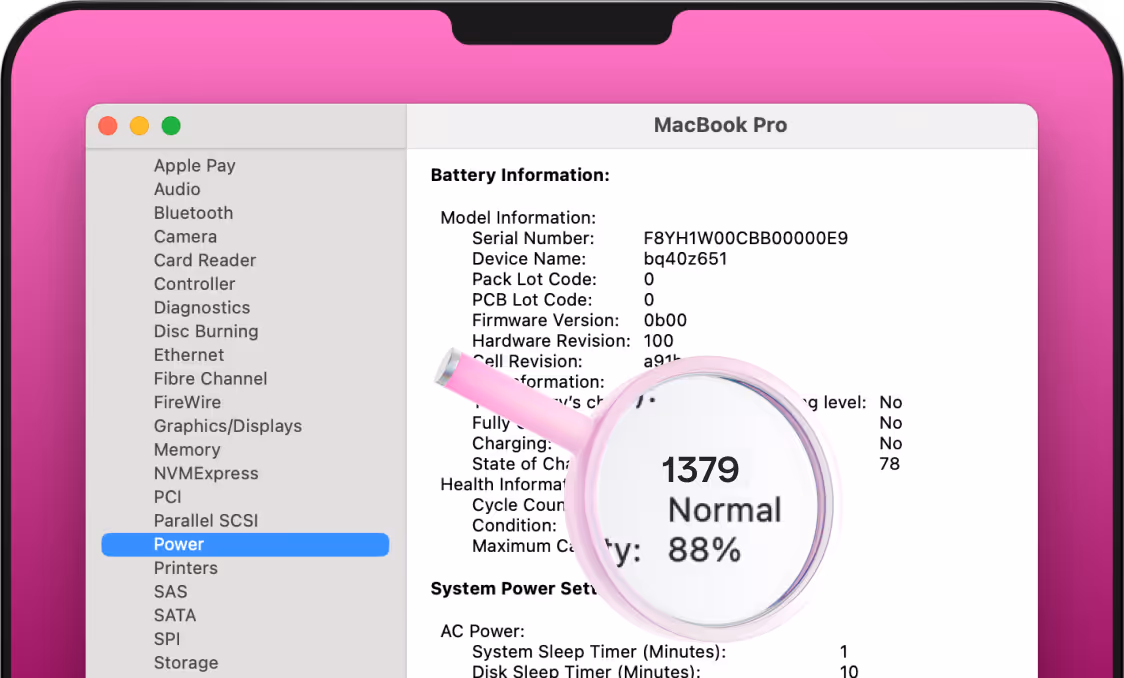Viewport: 1124px width, 678px height.
Task: Open the Printers section
Action: point(185,567)
